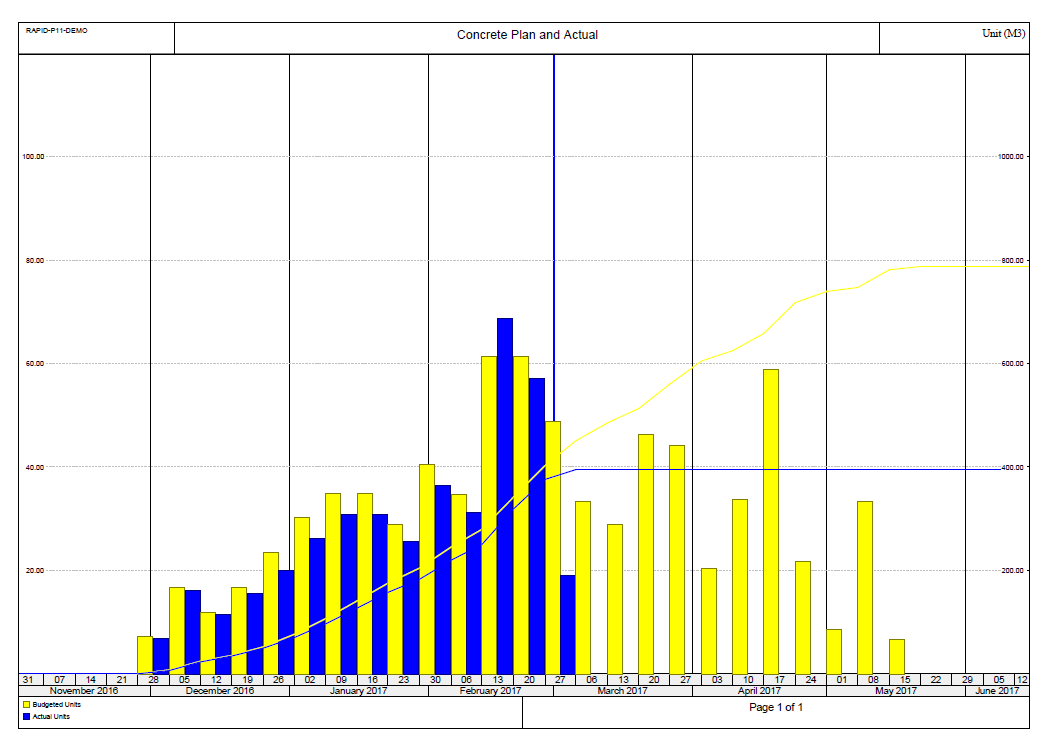
Task: Click the yellow bar for April 17 week
Action: point(771,520)
